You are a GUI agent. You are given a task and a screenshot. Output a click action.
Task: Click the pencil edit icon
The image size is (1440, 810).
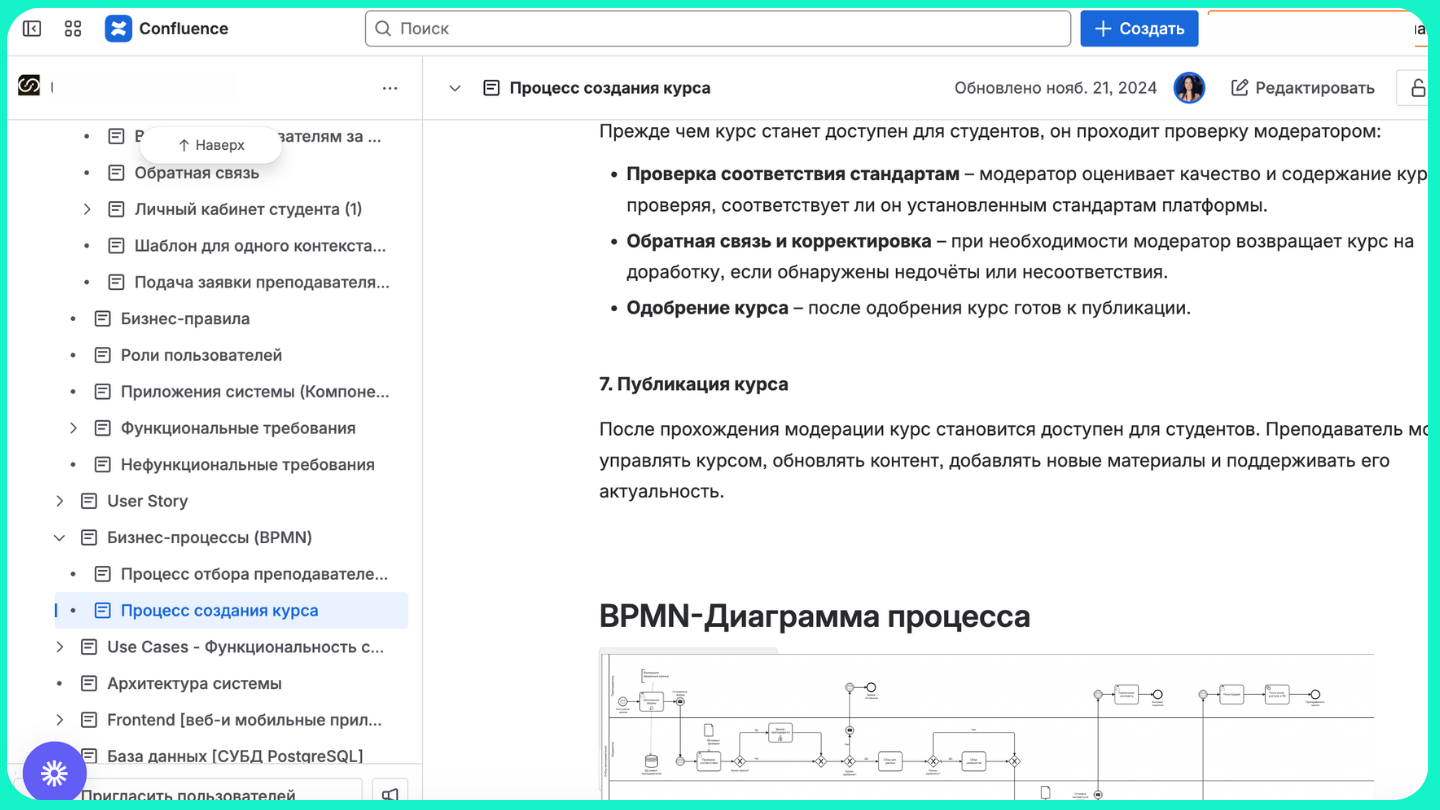[x=1239, y=88]
